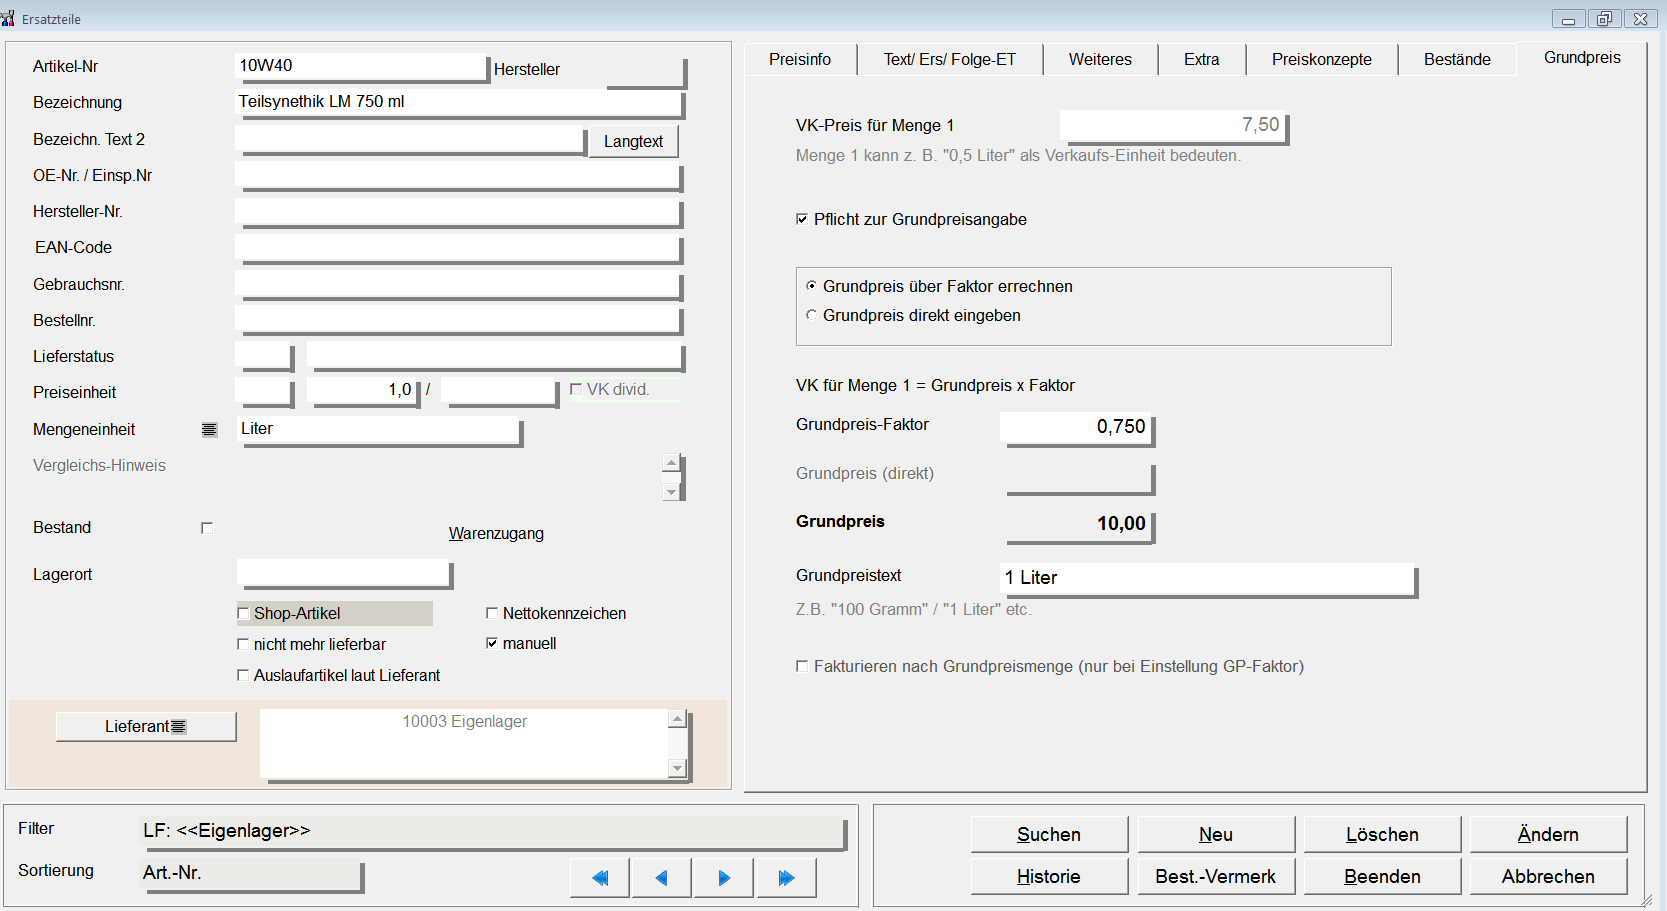The height and width of the screenshot is (911, 1667).
Task: Switch to the Bestände tab
Action: 1457,59
